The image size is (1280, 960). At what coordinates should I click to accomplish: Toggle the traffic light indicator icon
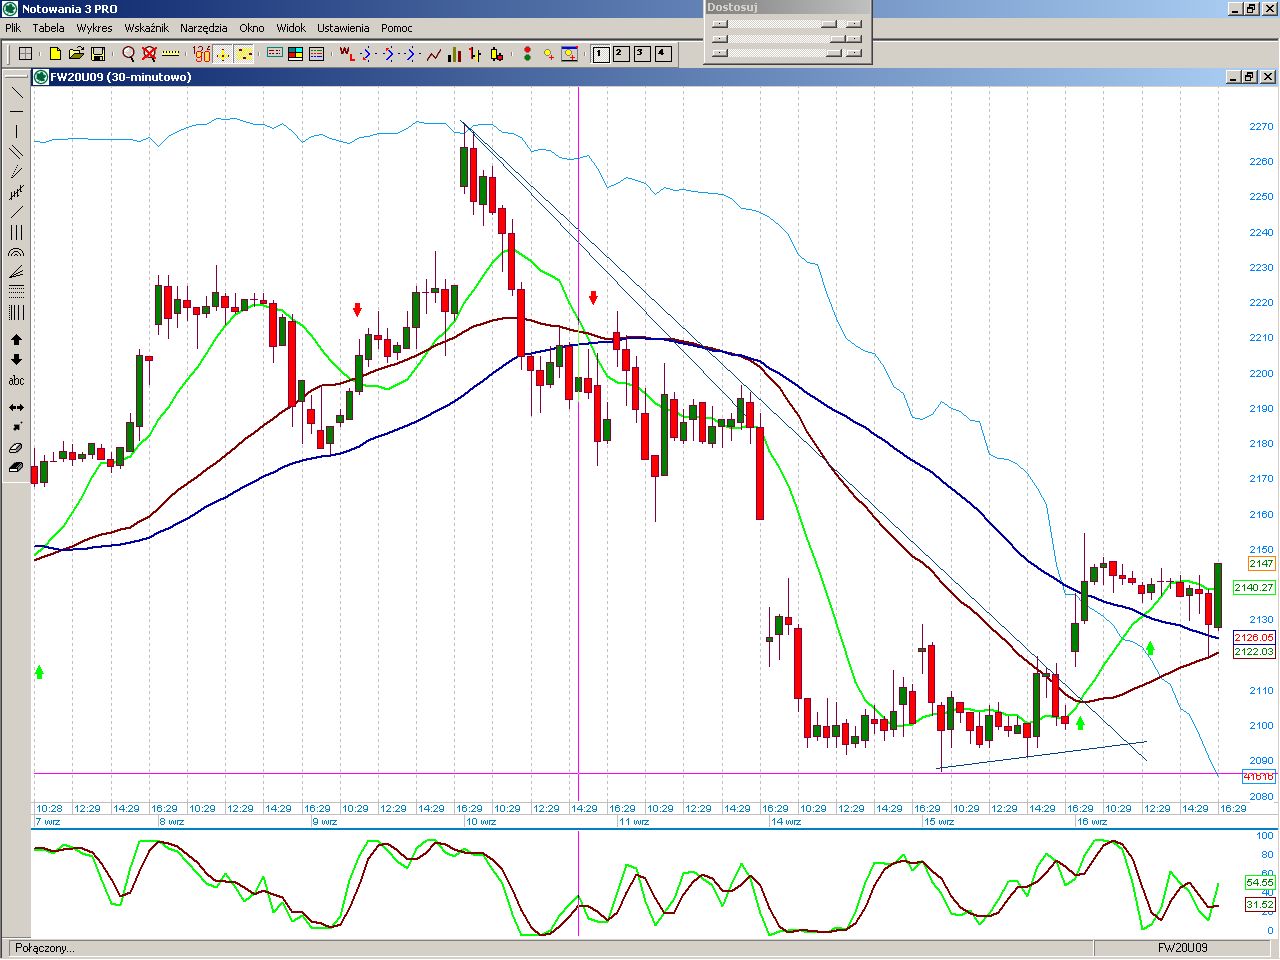(x=527, y=54)
